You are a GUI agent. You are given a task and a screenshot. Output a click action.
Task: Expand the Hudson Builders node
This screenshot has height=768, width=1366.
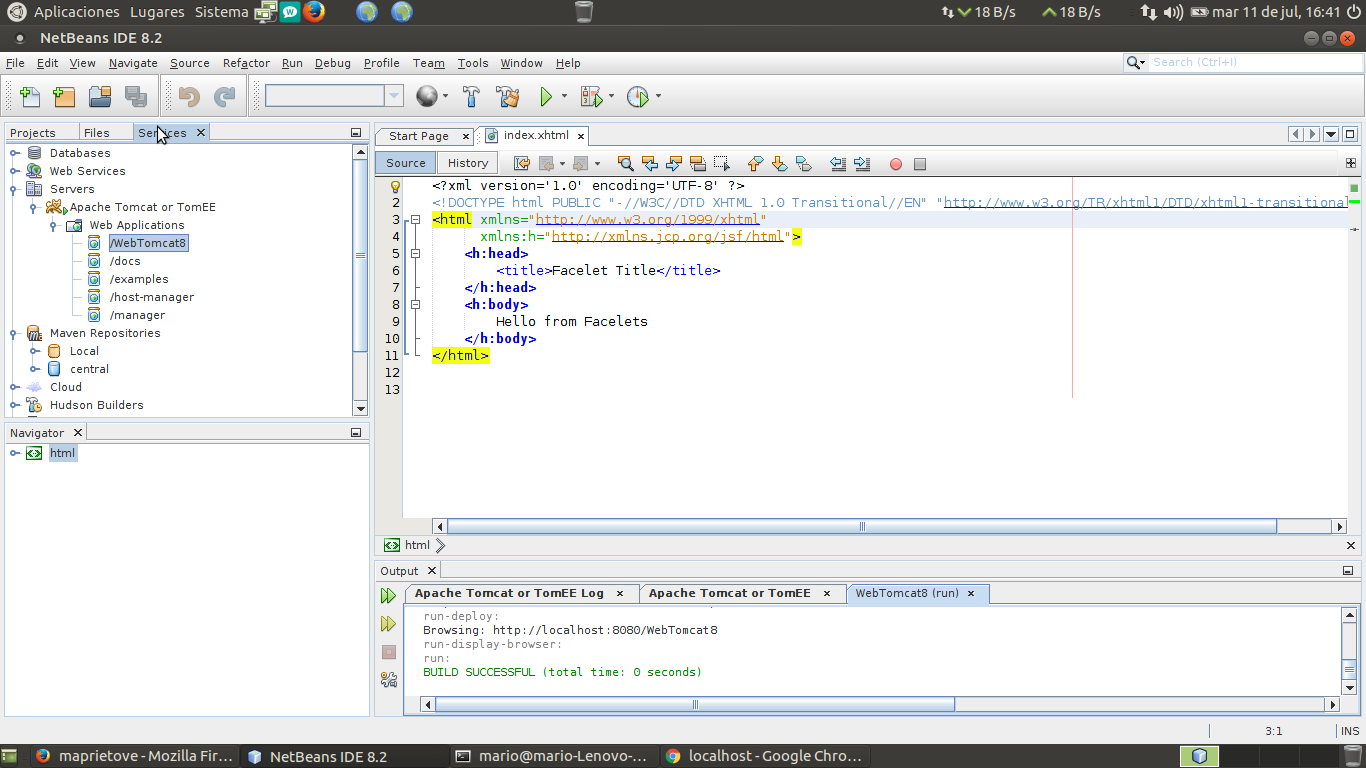tap(15, 405)
